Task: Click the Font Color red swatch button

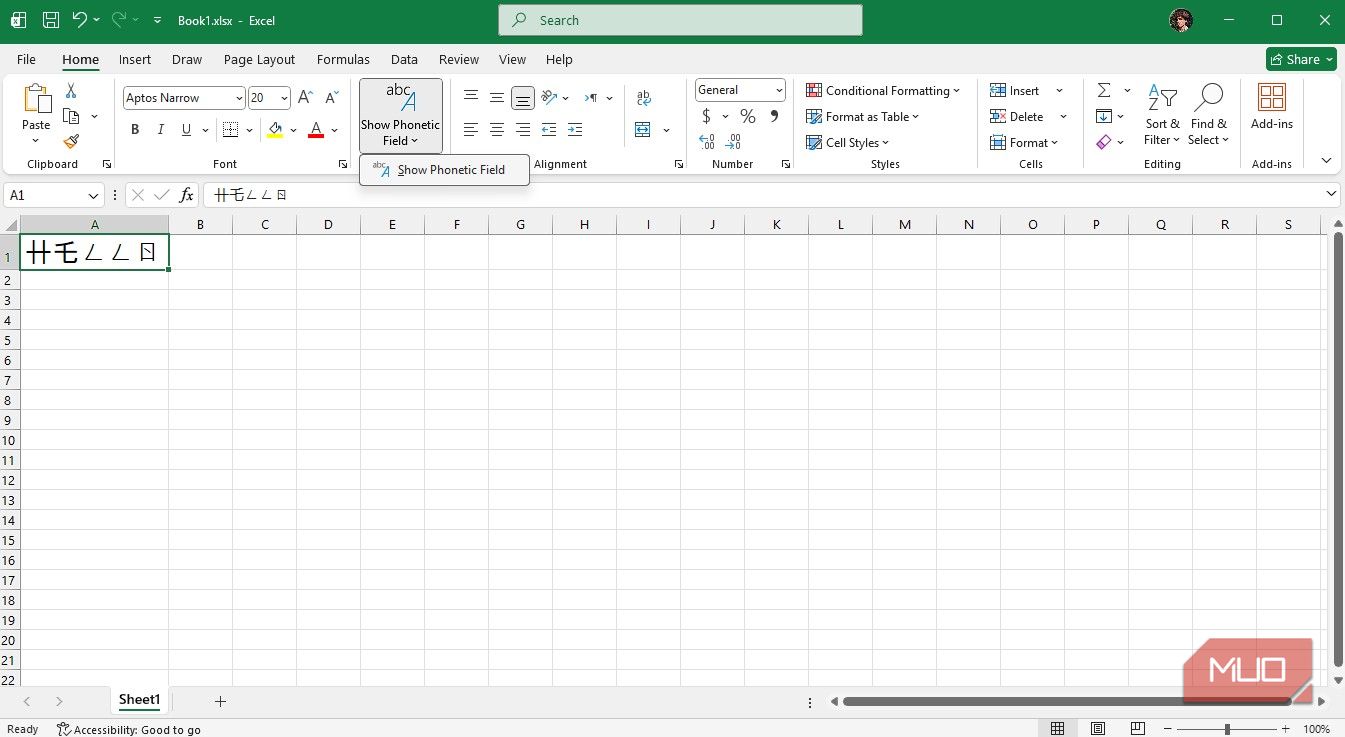Action: click(x=316, y=130)
